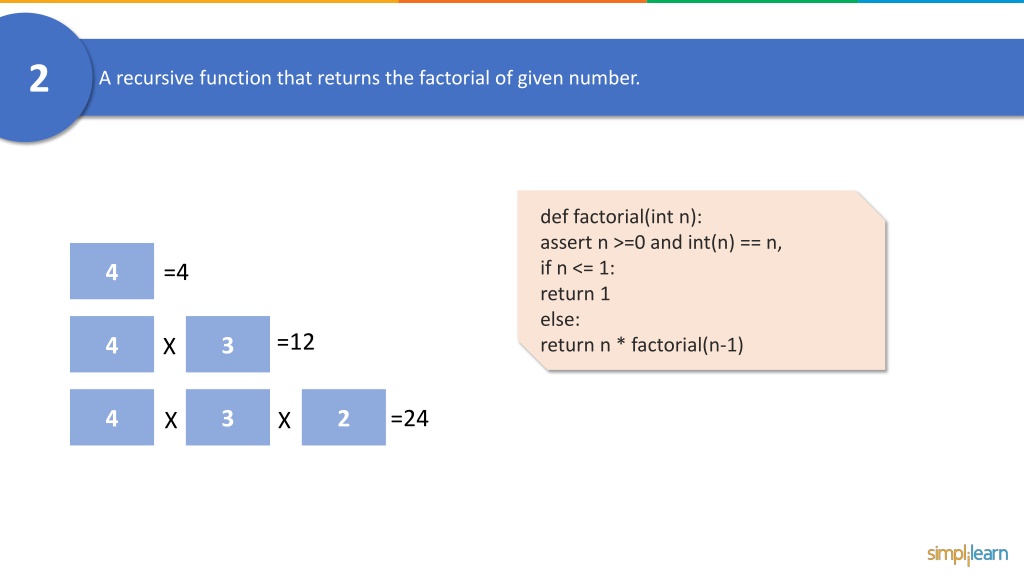Select the second row box showing 4

coord(112,344)
